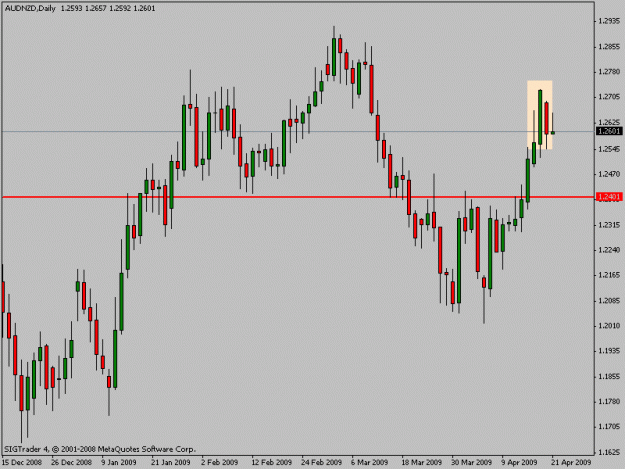This screenshot has width=625, height=469.
Task: Click the 9 Apr 2009 date label
Action: click(519, 462)
